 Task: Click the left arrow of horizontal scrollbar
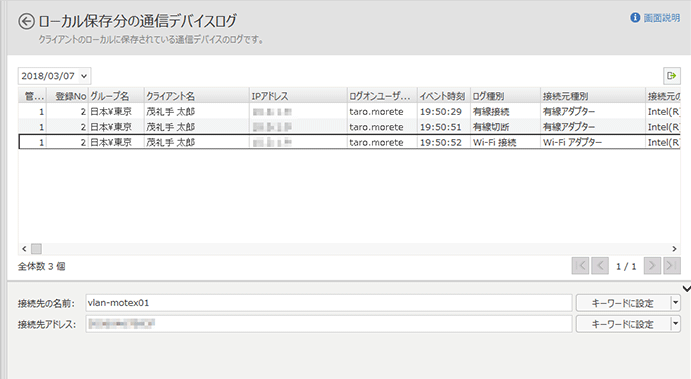[24, 249]
